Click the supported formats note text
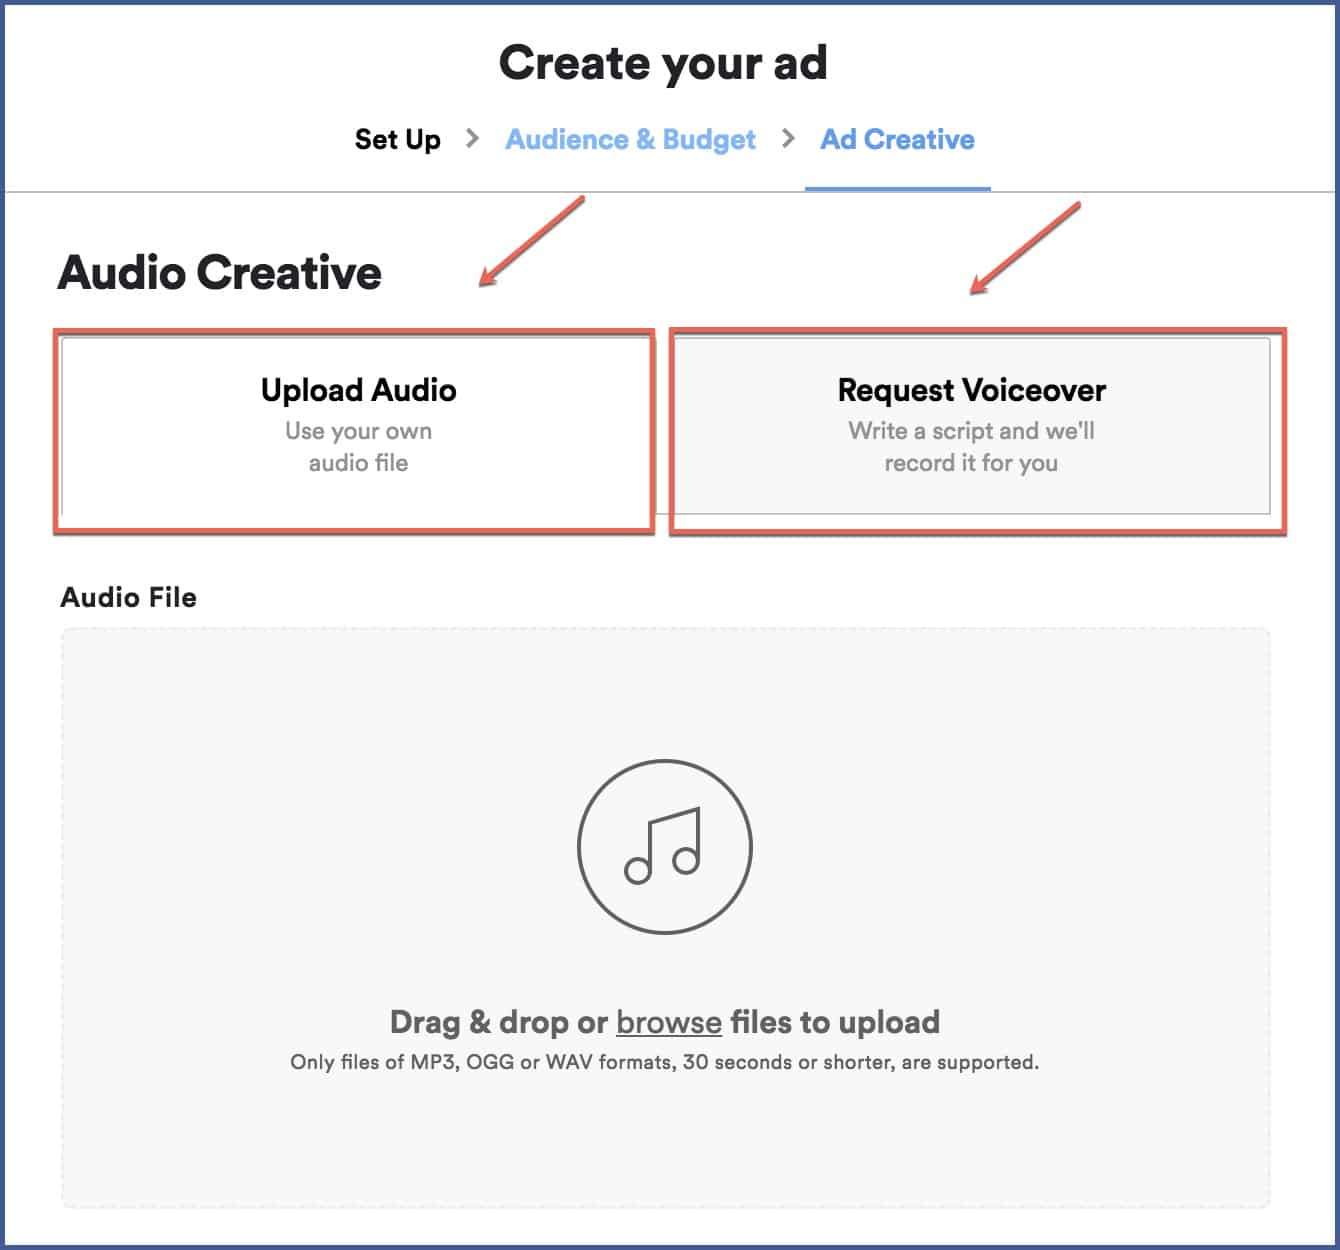 pos(665,1062)
